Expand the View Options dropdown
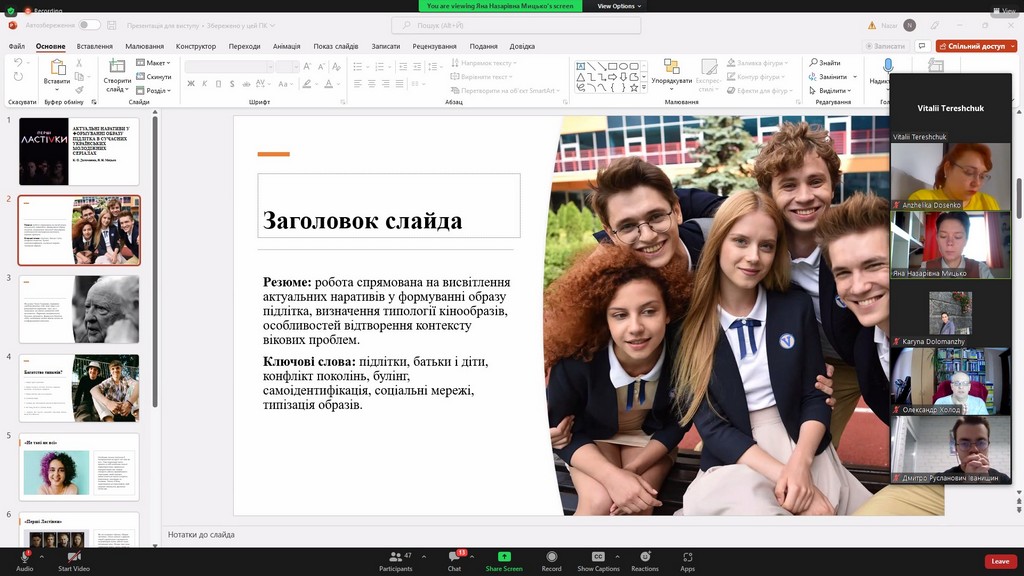This screenshot has width=1024, height=576. pyautogui.click(x=617, y=6)
